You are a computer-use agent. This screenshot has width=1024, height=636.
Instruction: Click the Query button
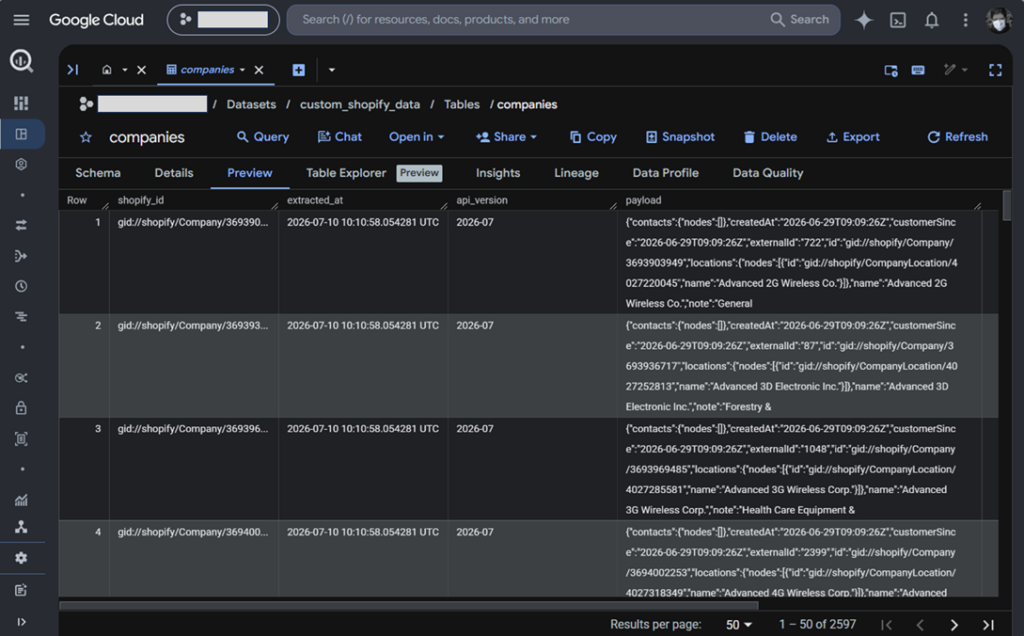tap(263, 137)
